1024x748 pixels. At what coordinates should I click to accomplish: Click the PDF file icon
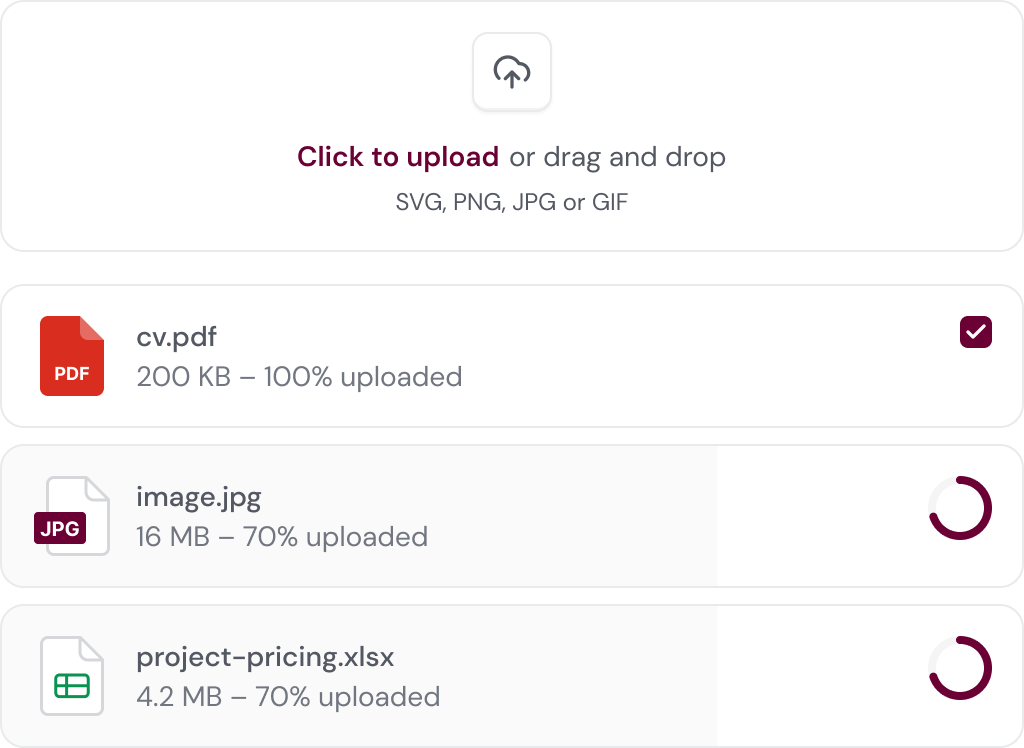click(72, 355)
